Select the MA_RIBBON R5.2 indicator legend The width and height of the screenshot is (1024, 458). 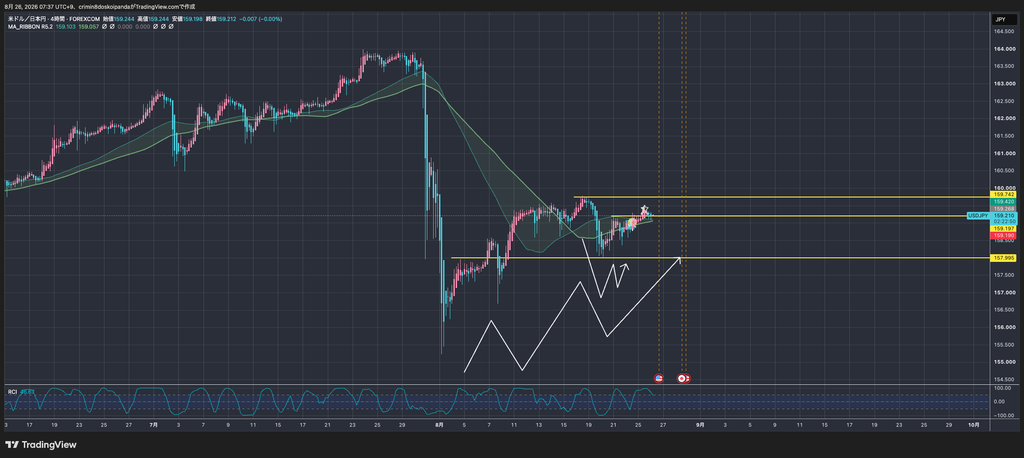(x=30, y=27)
